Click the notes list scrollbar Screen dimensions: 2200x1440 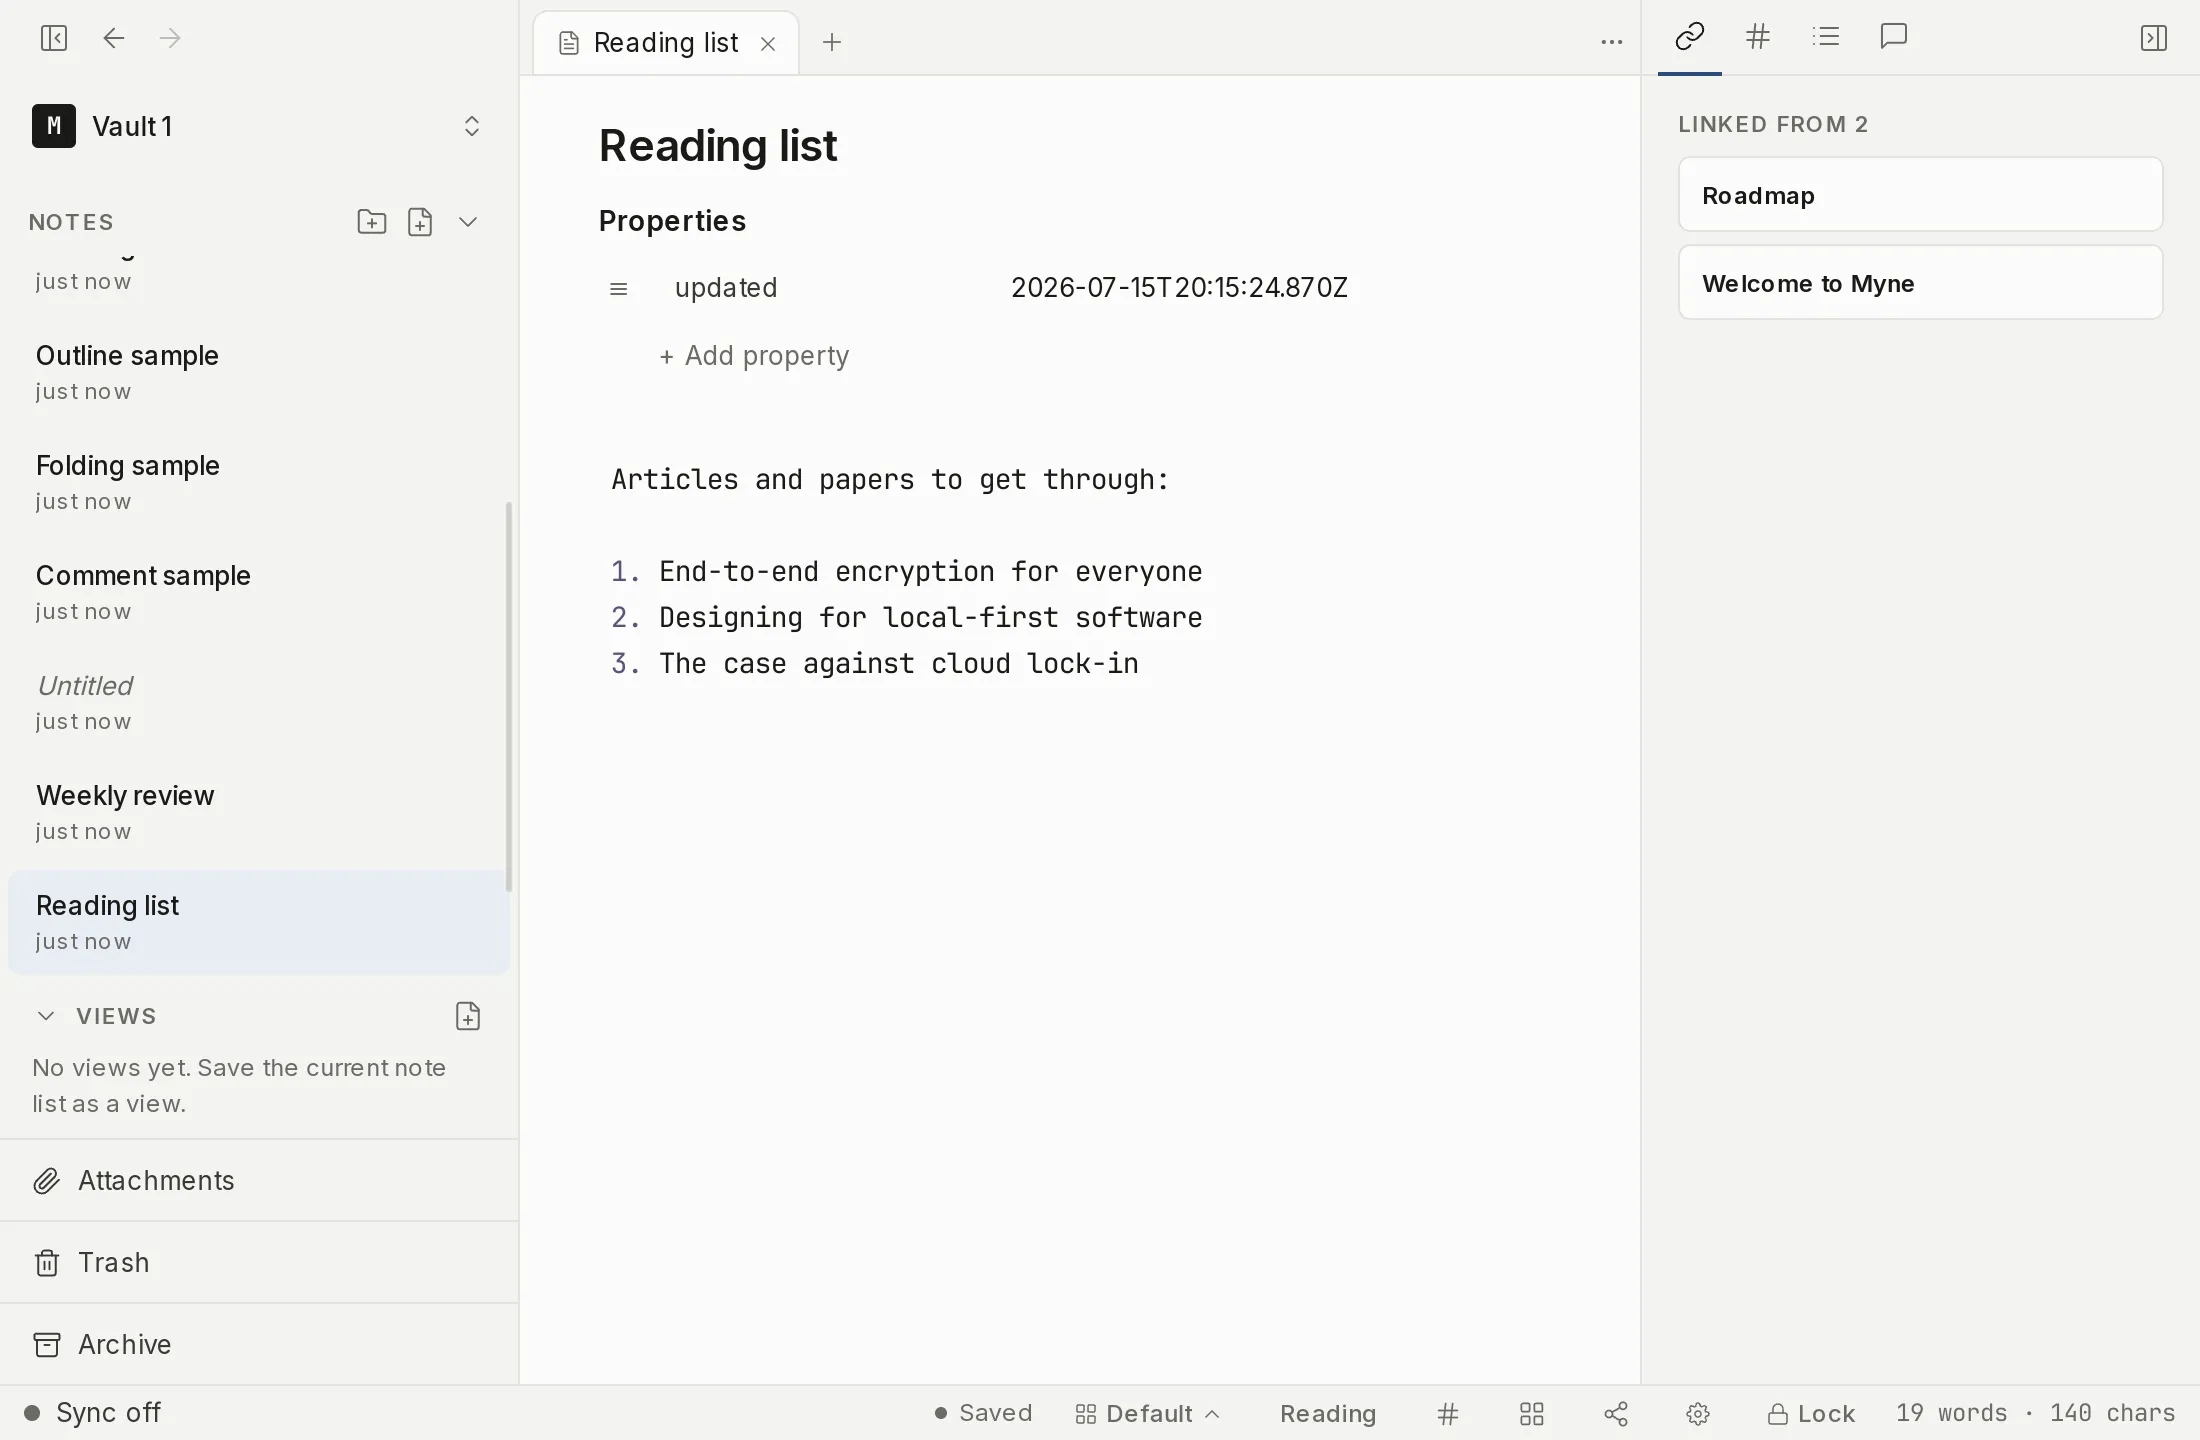click(x=509, y=696)
